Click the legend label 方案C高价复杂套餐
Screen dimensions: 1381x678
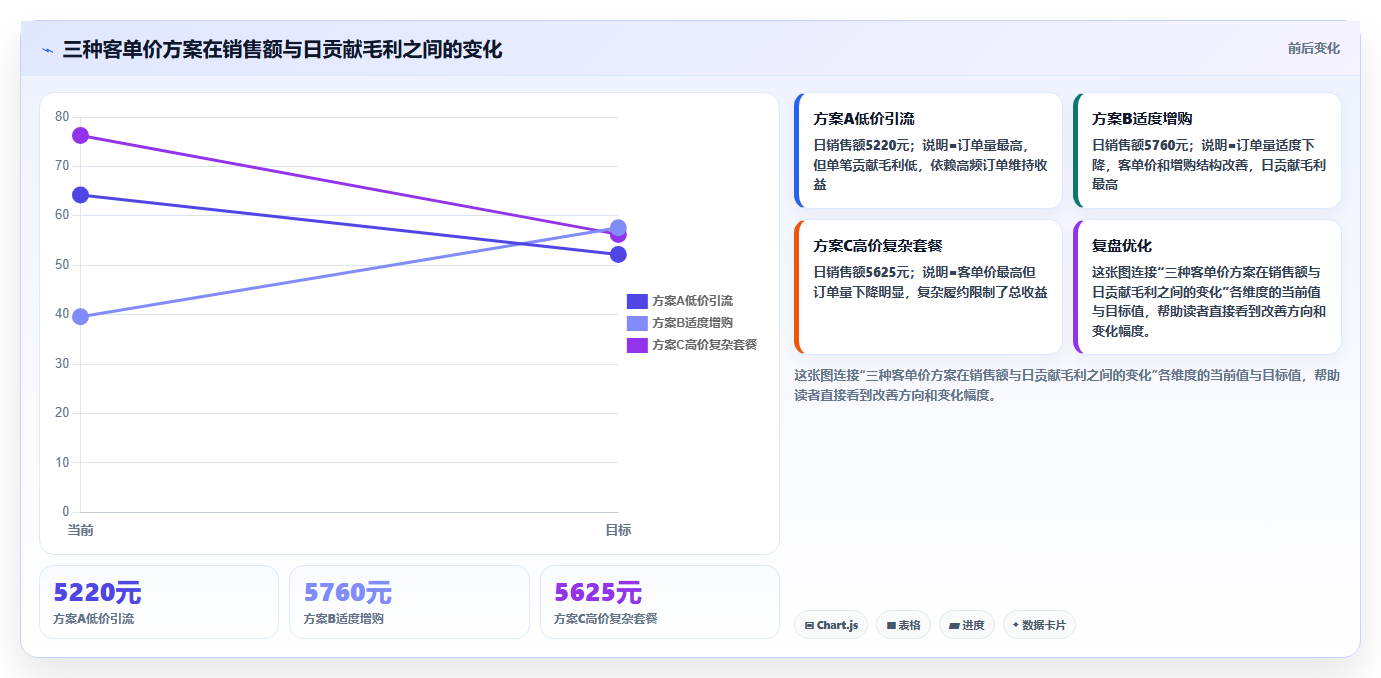click(x=704, y=345)
